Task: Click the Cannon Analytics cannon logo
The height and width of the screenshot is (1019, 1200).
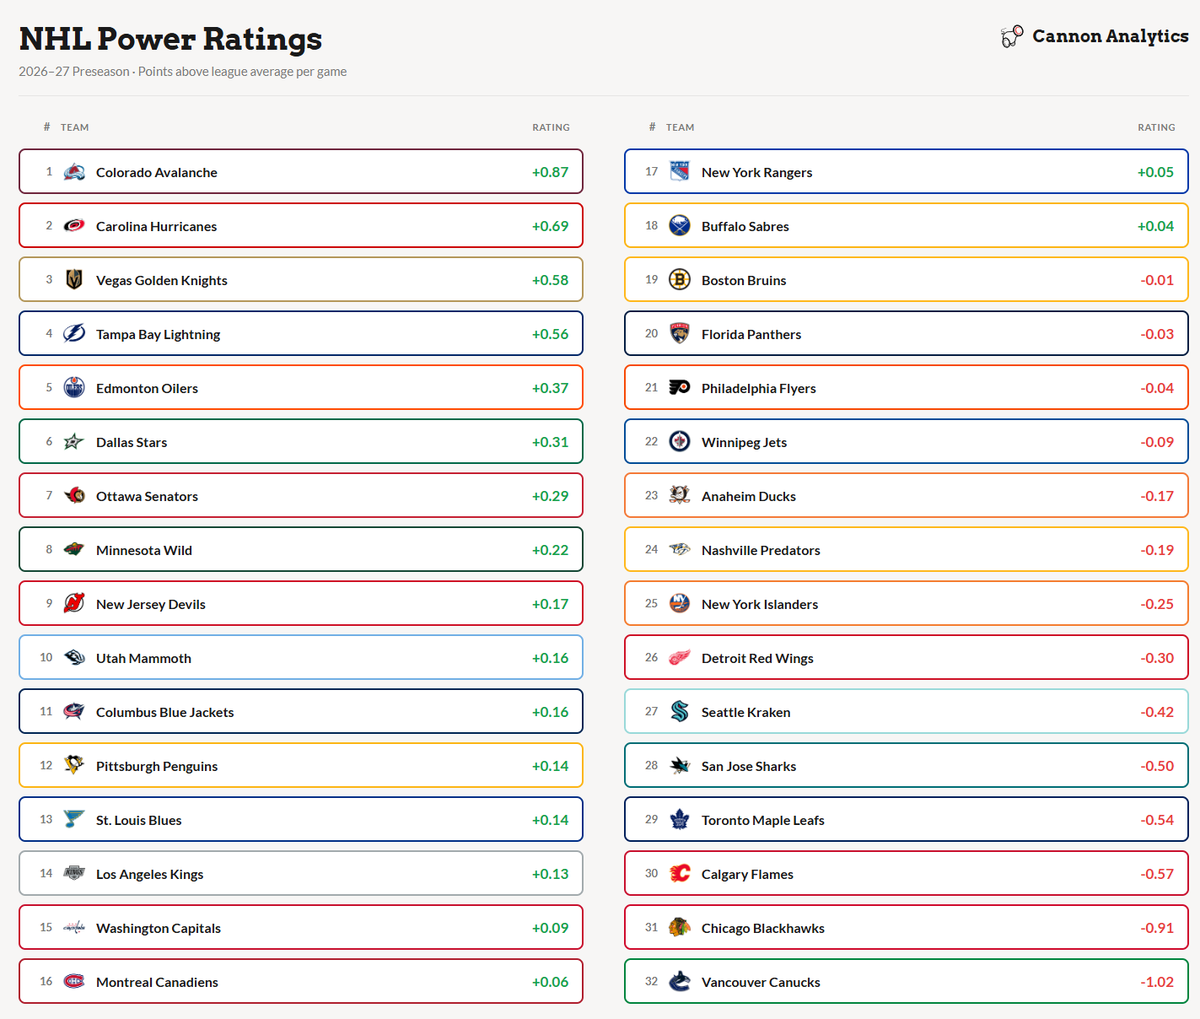Action: click(1012, 37)
